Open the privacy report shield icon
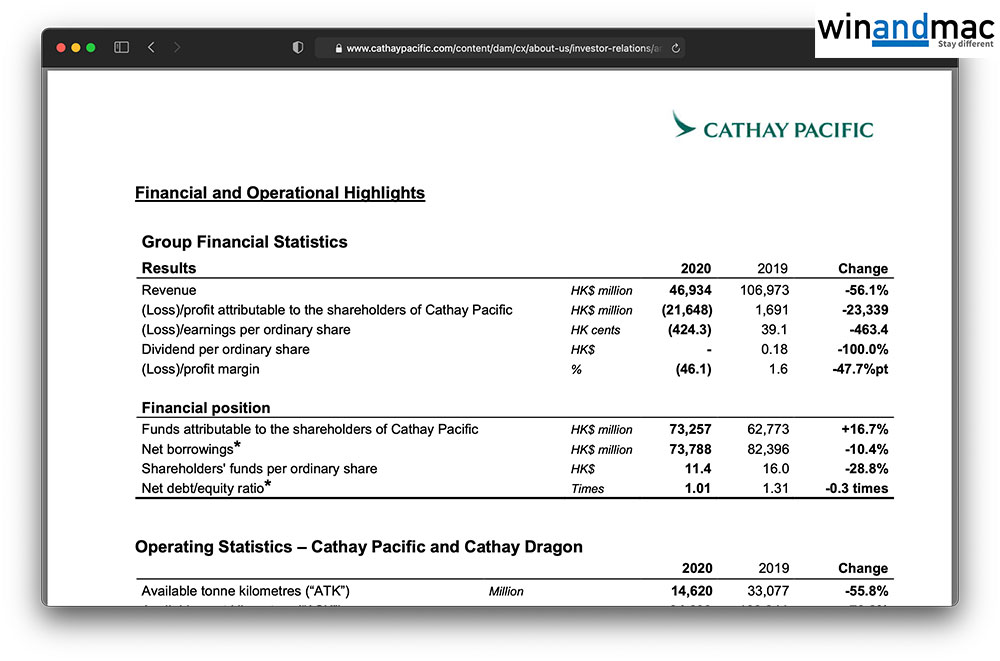This screenshot has height=661, width=1000. click(x=297, y=47)
